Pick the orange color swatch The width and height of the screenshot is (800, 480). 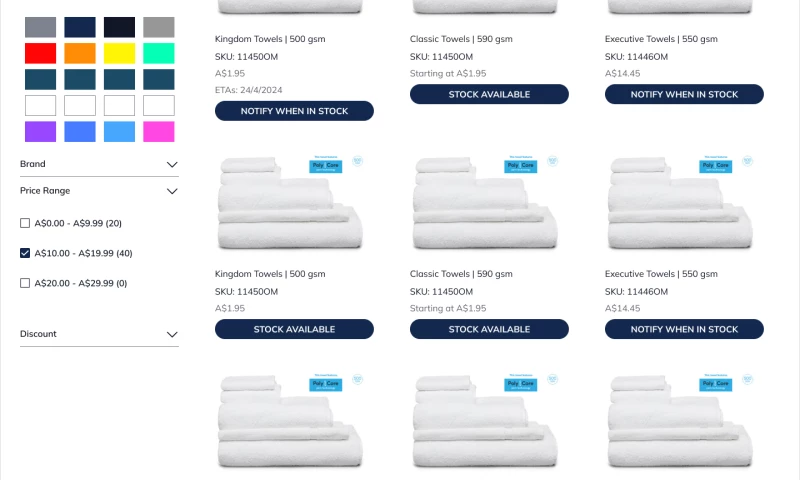(80, 53)
